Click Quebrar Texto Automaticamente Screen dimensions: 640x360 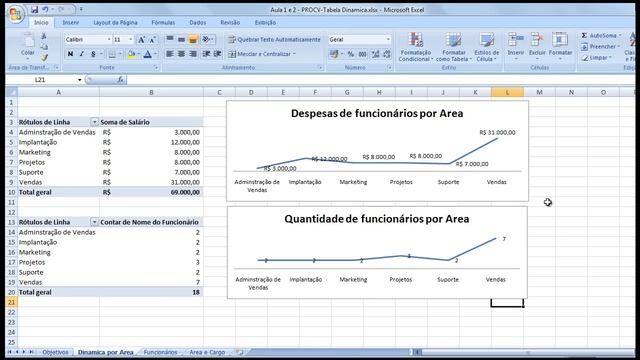pyautogui.click(x=274, y=40)
